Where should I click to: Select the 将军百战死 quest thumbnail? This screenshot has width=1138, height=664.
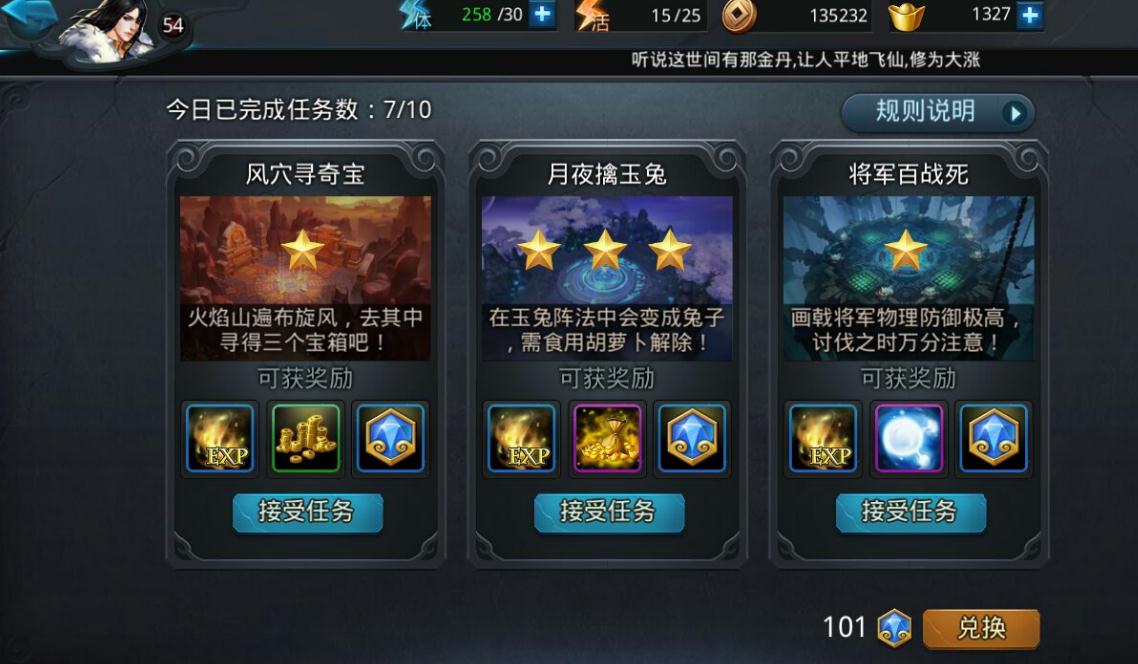[x=908, y=278]
